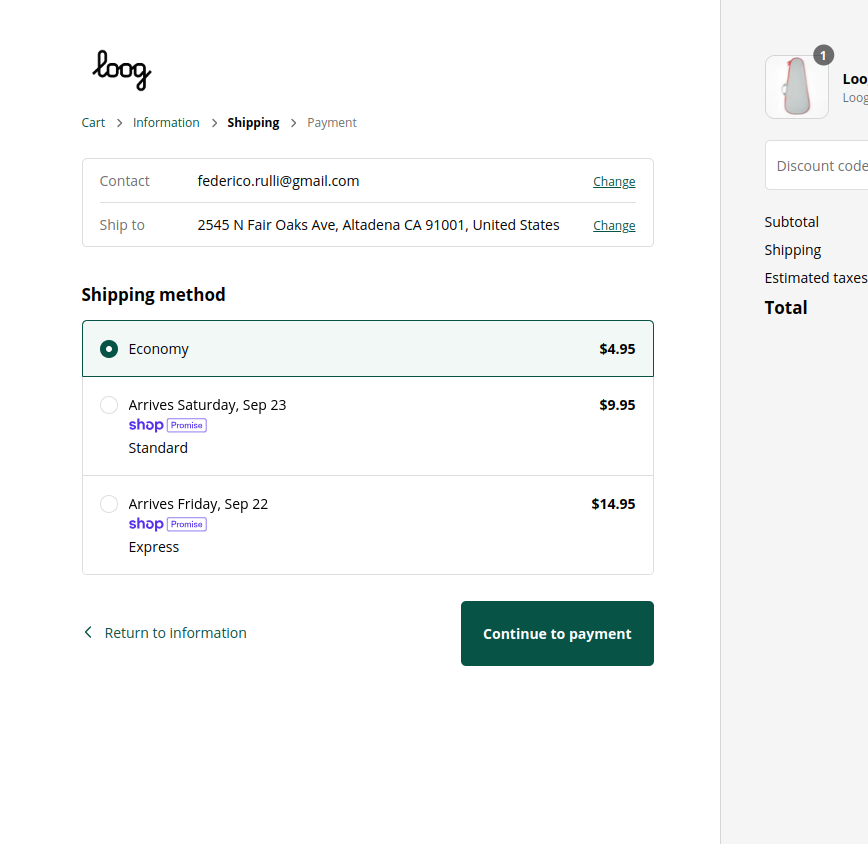
Task: Click the quantity badge on product thumbnail
Action: point(823,55)
